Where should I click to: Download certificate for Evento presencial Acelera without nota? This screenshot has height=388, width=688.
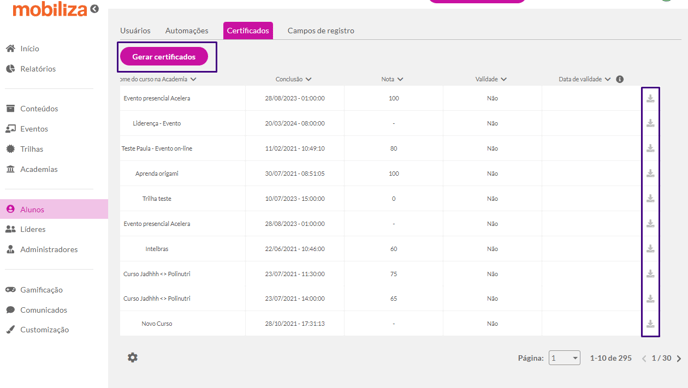[650, 223]
